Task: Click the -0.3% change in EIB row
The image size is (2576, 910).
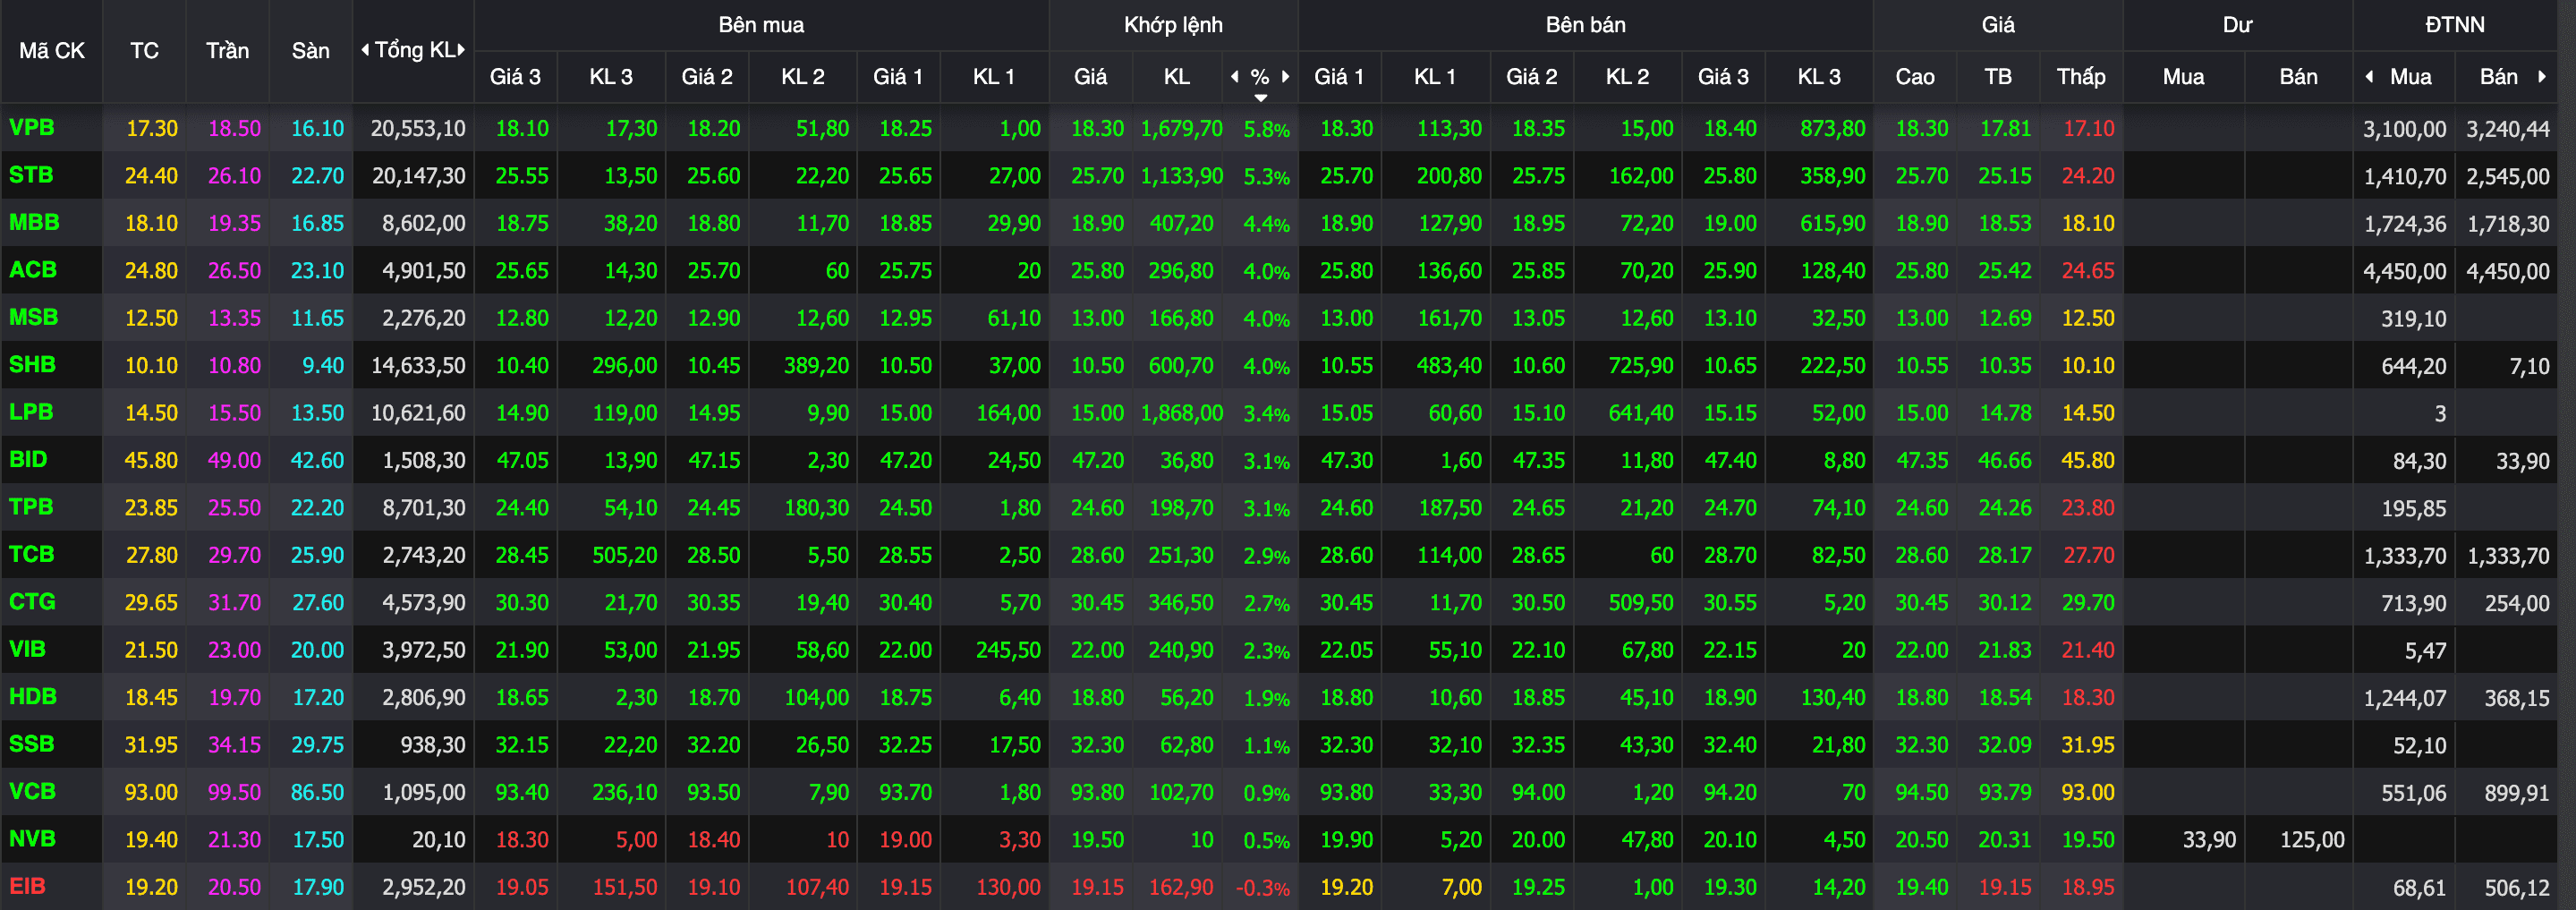Action: 1262,888
